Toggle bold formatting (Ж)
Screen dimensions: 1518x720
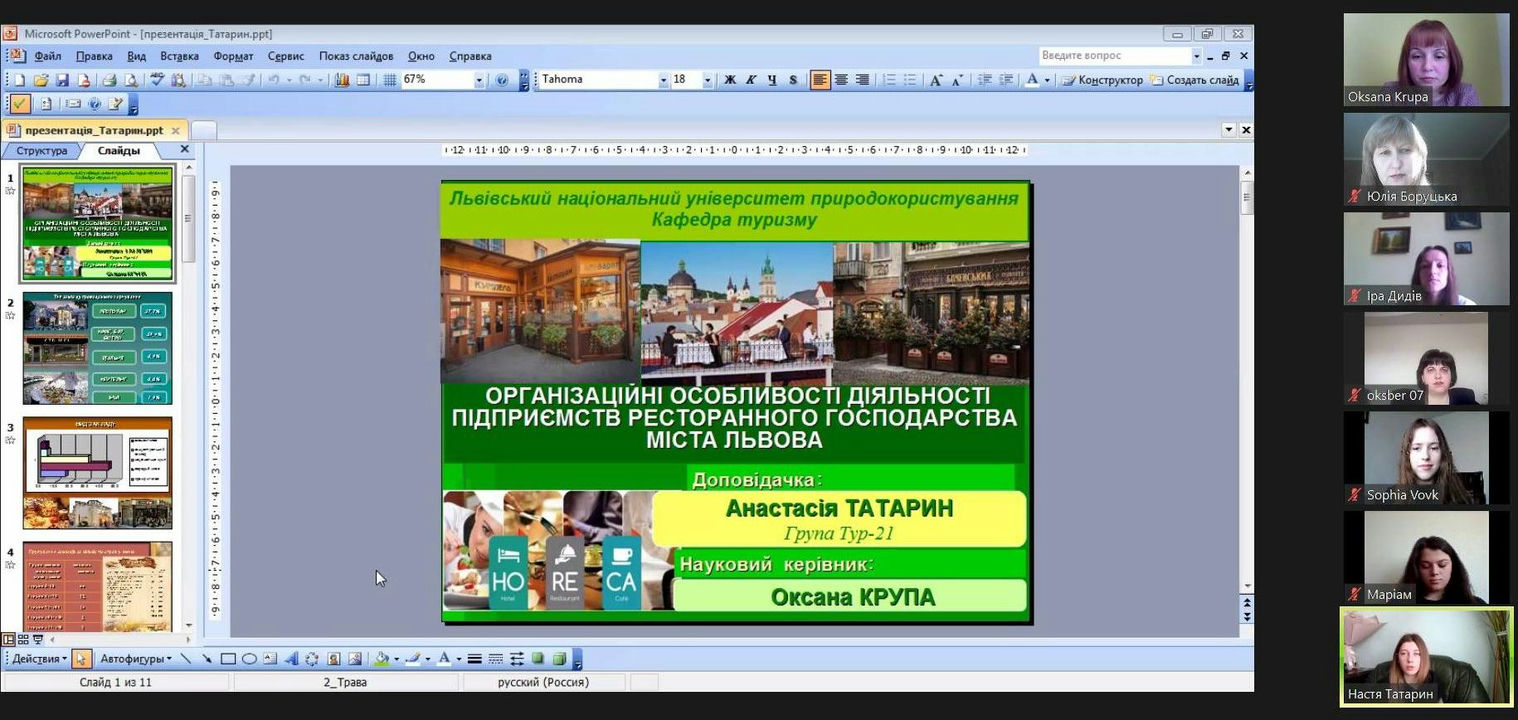click(730, 80)
